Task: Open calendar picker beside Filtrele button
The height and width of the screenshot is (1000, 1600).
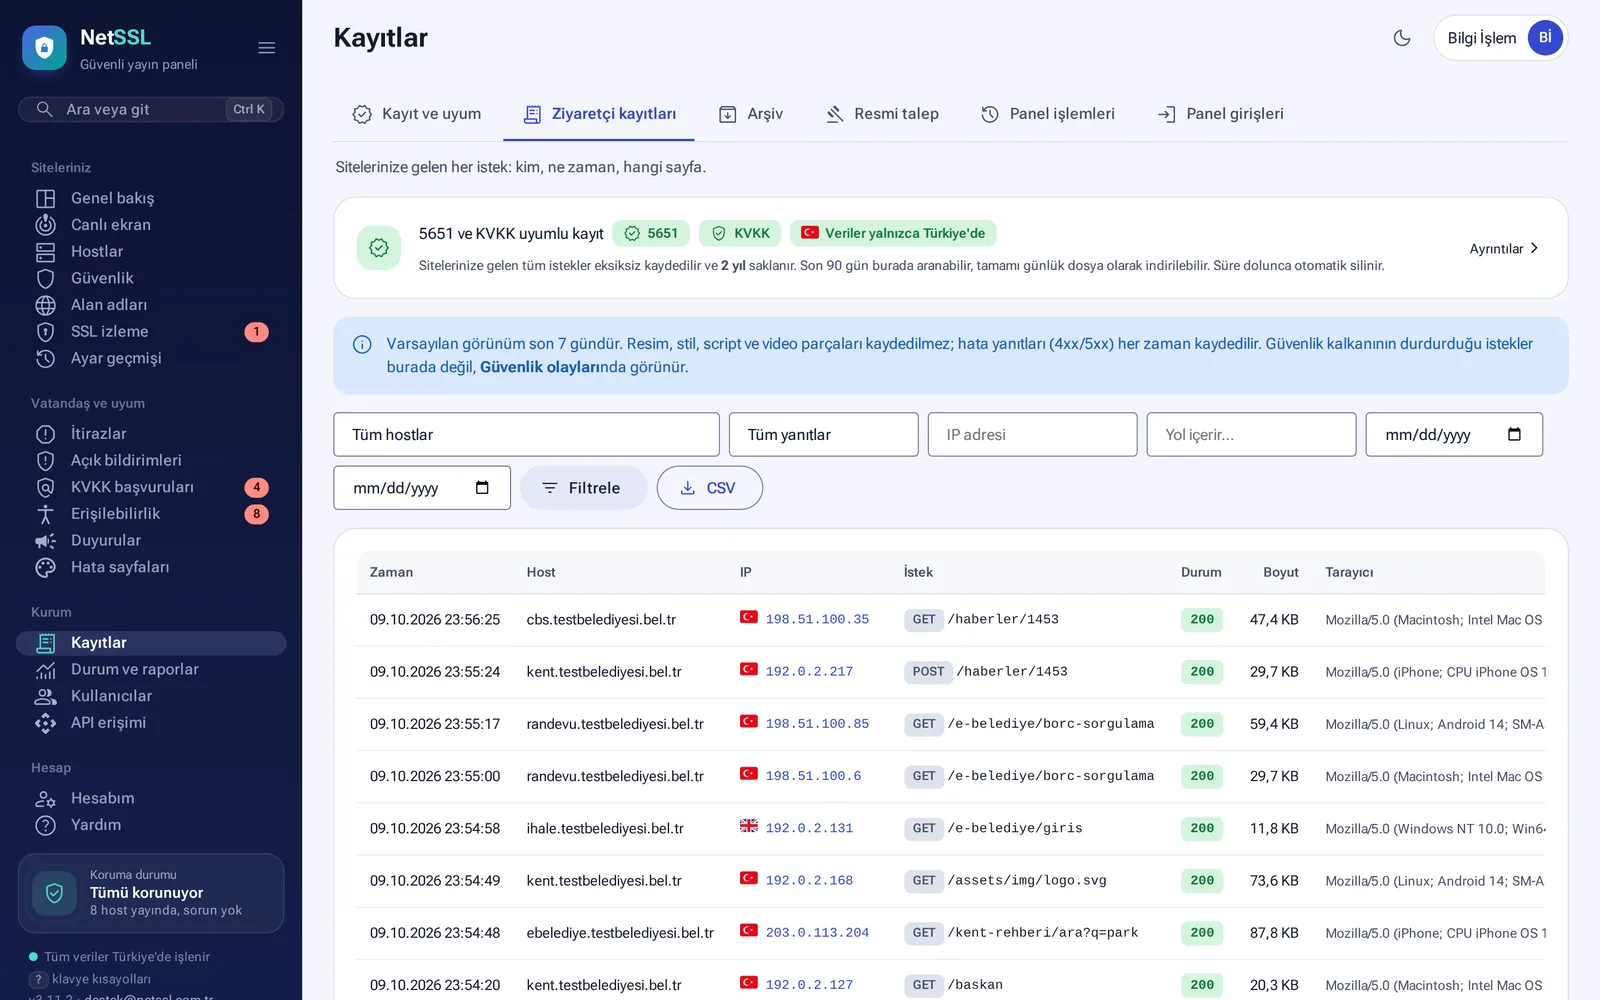Action: (482, 487)
